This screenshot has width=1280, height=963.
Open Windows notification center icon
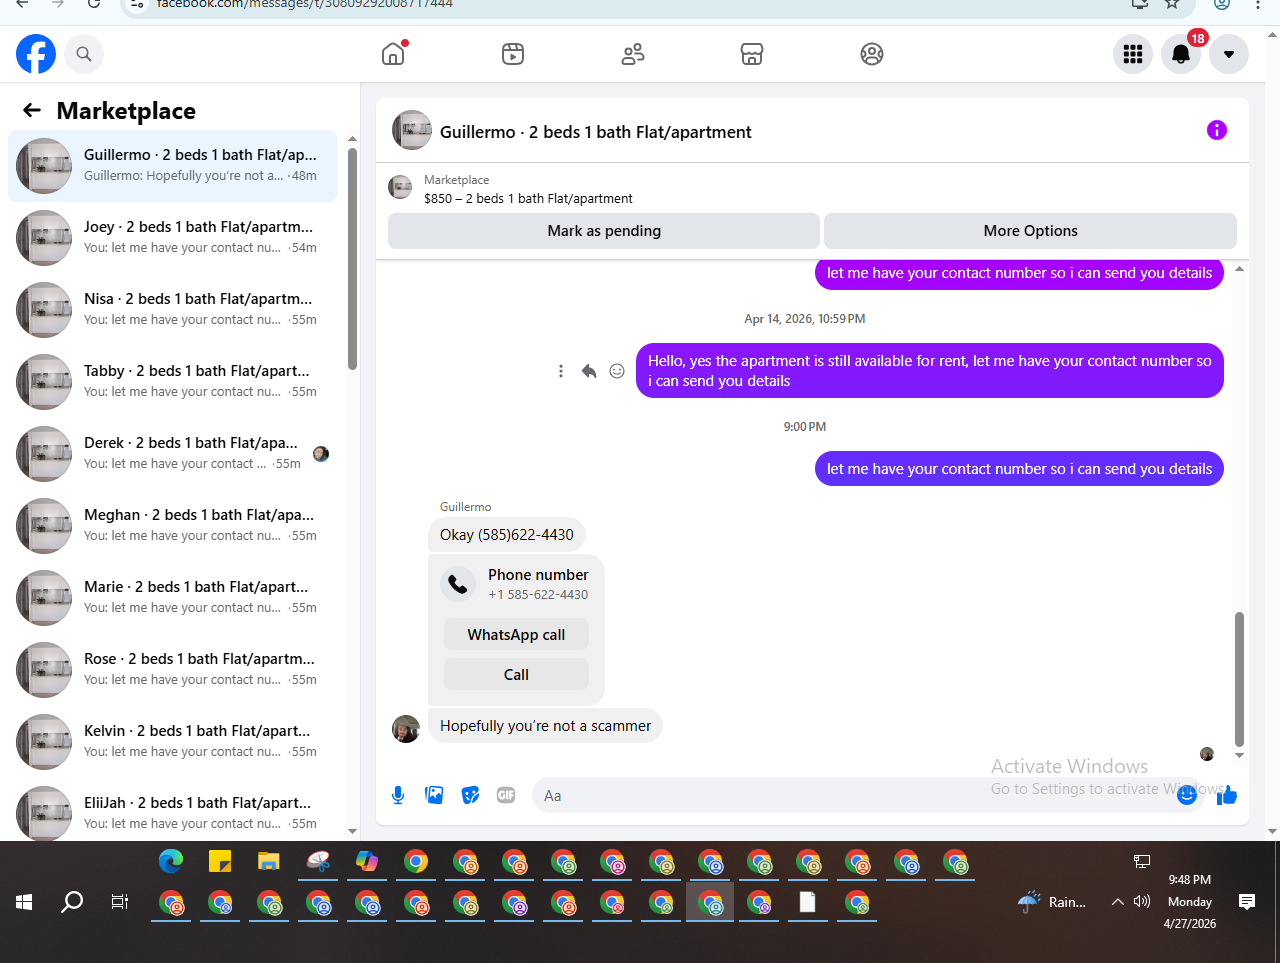coord(1247,902)
